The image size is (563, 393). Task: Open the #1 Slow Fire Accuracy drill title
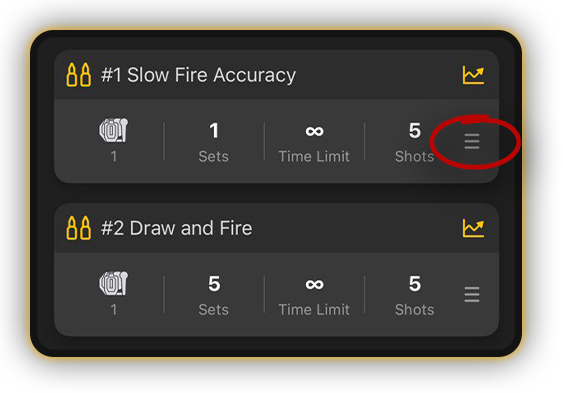(x=199, y=75)
